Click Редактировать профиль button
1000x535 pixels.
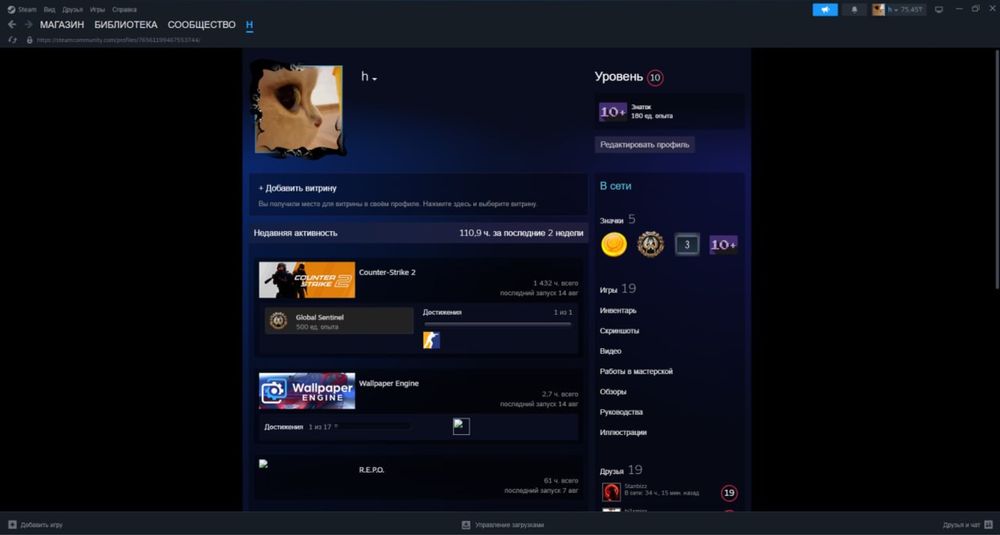[645, 145]
